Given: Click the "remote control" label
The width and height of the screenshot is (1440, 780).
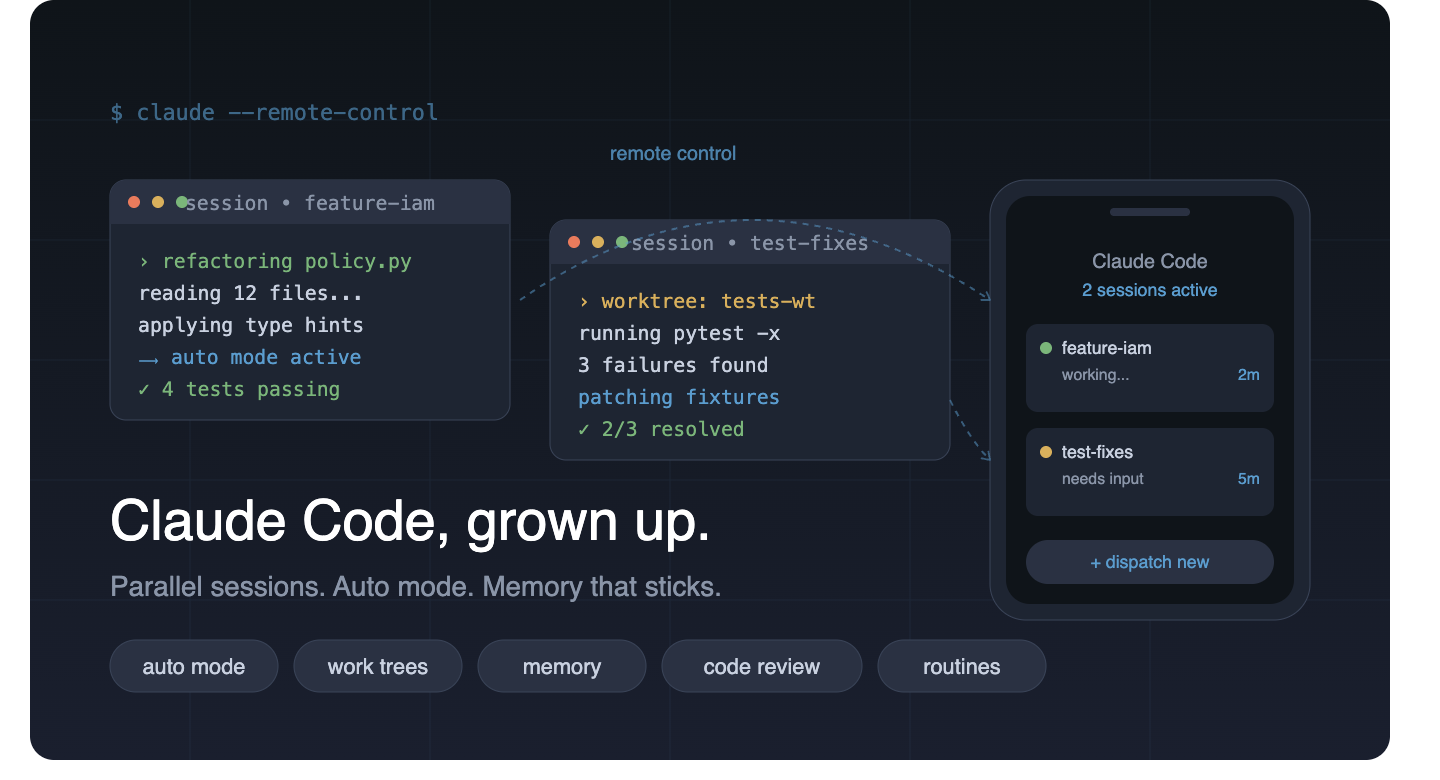Looking at the screenshot, I should pyautogui.click(x=673, y=153).
